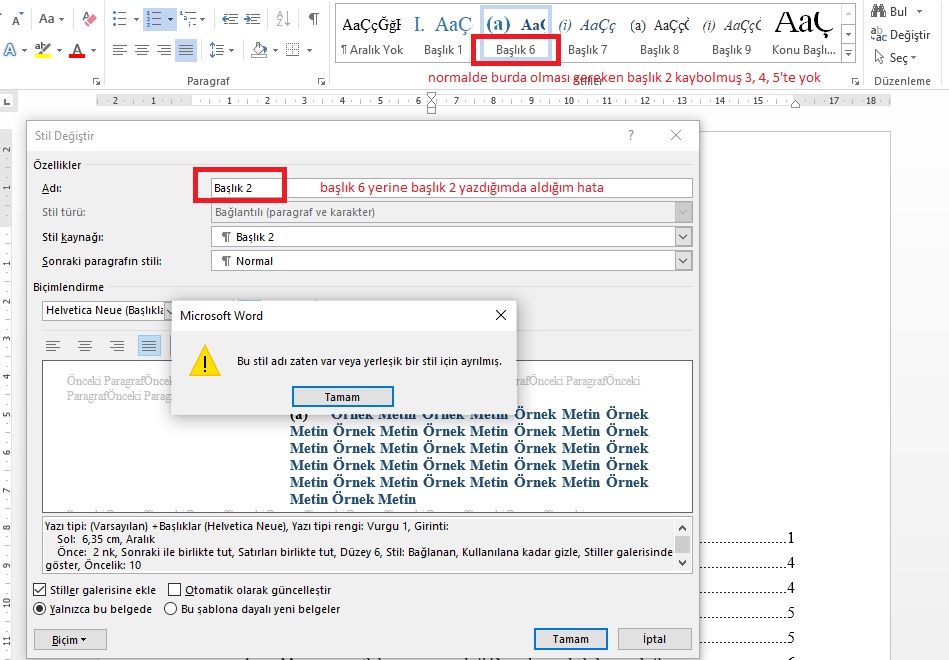Image resolution: width=949 pixels, height=660 pixels.
Task: Click the Aa change case icon
Action: coord(51,19)
